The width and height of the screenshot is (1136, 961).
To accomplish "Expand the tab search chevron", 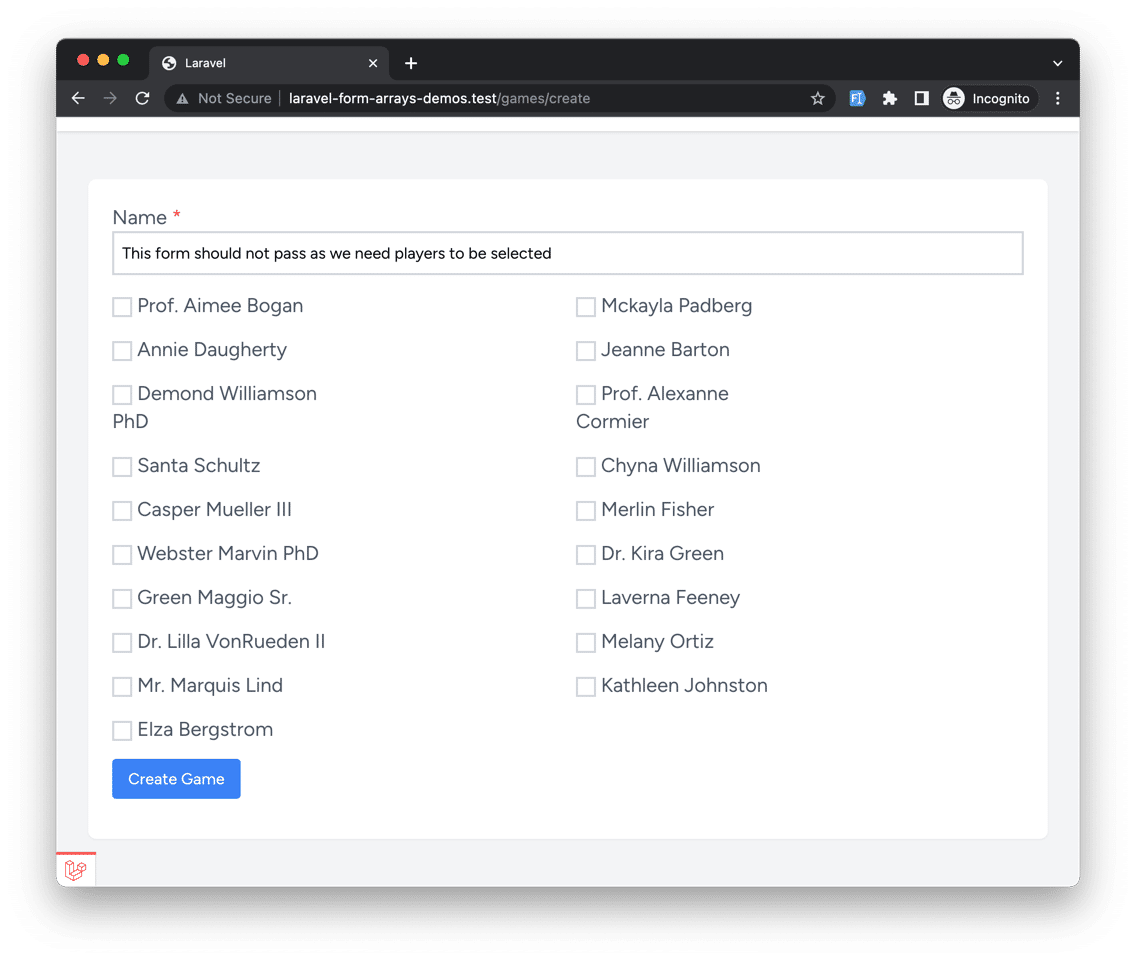I will (1057, 63).
